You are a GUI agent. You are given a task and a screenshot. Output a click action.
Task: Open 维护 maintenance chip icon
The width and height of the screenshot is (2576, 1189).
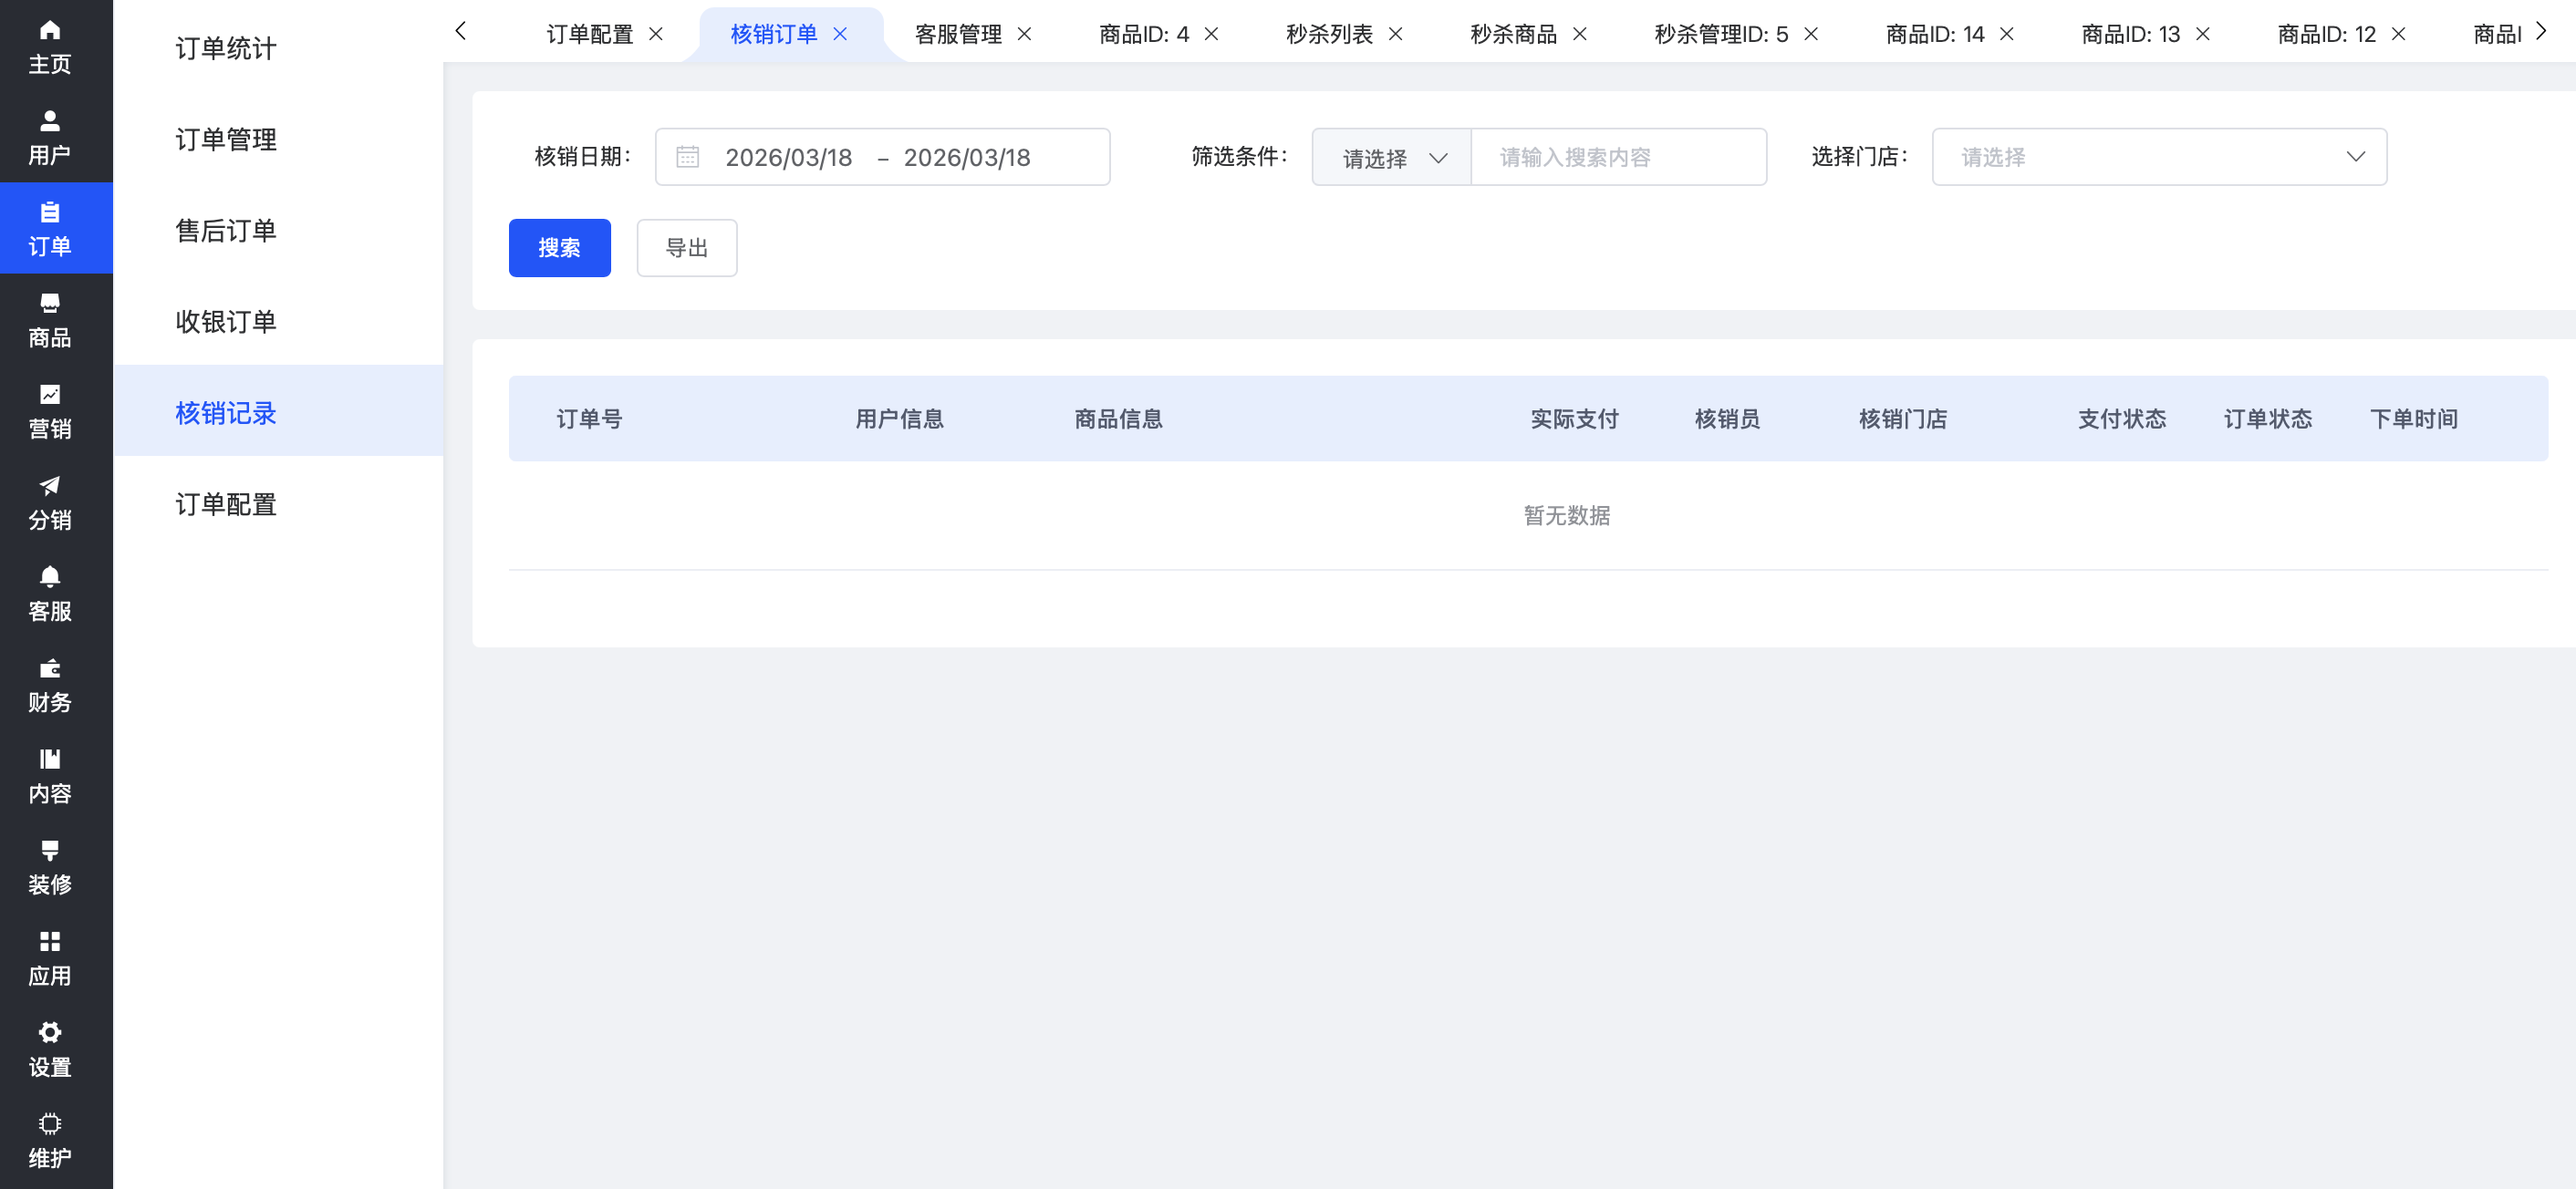(x=49, y=1123)
